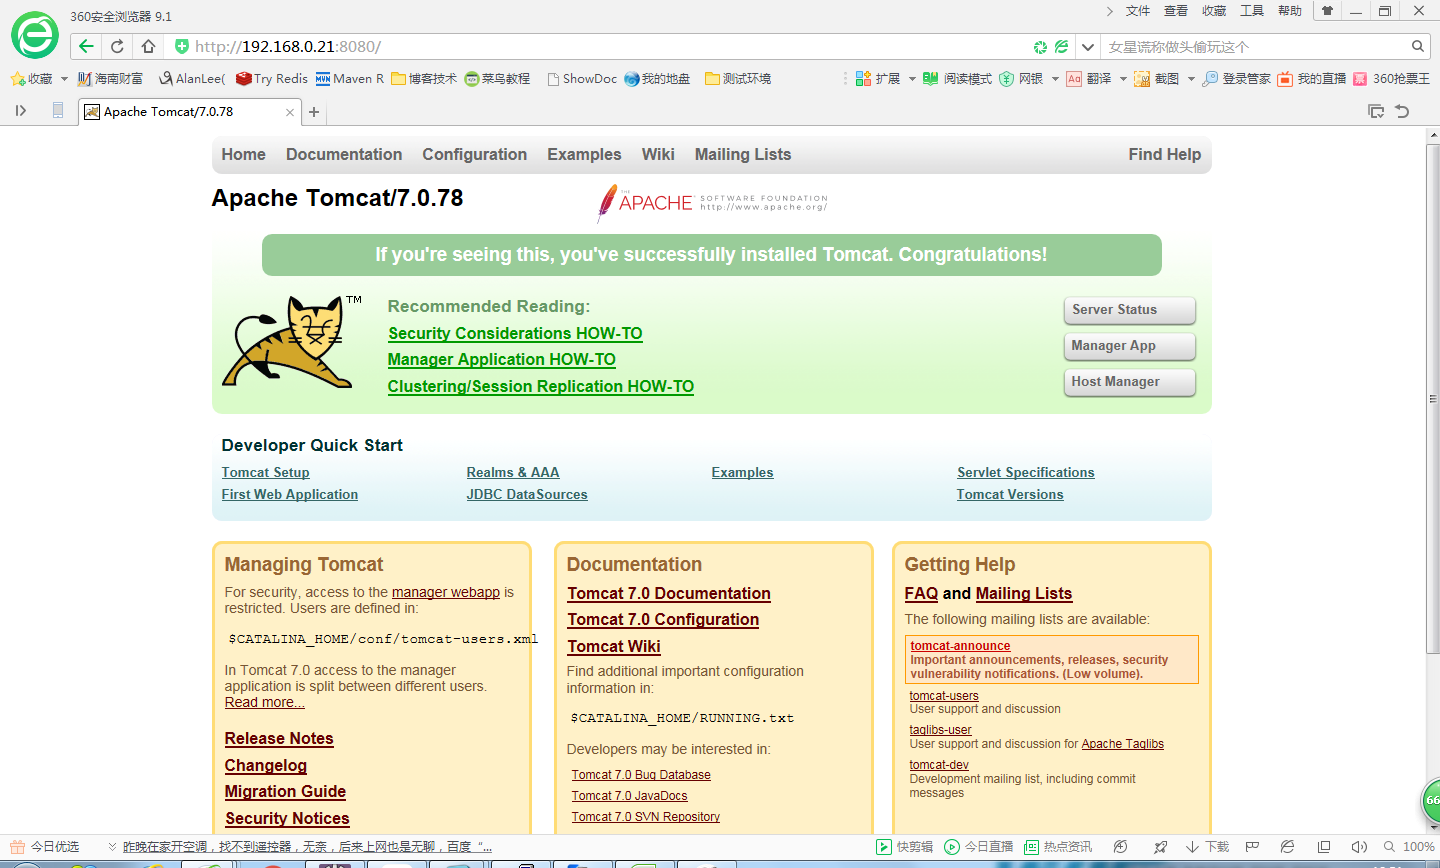Screen dimensions: 1440x868
Task: Go to Configuration in the Tomcat nav bar
Action: click(x=474, y=154)
